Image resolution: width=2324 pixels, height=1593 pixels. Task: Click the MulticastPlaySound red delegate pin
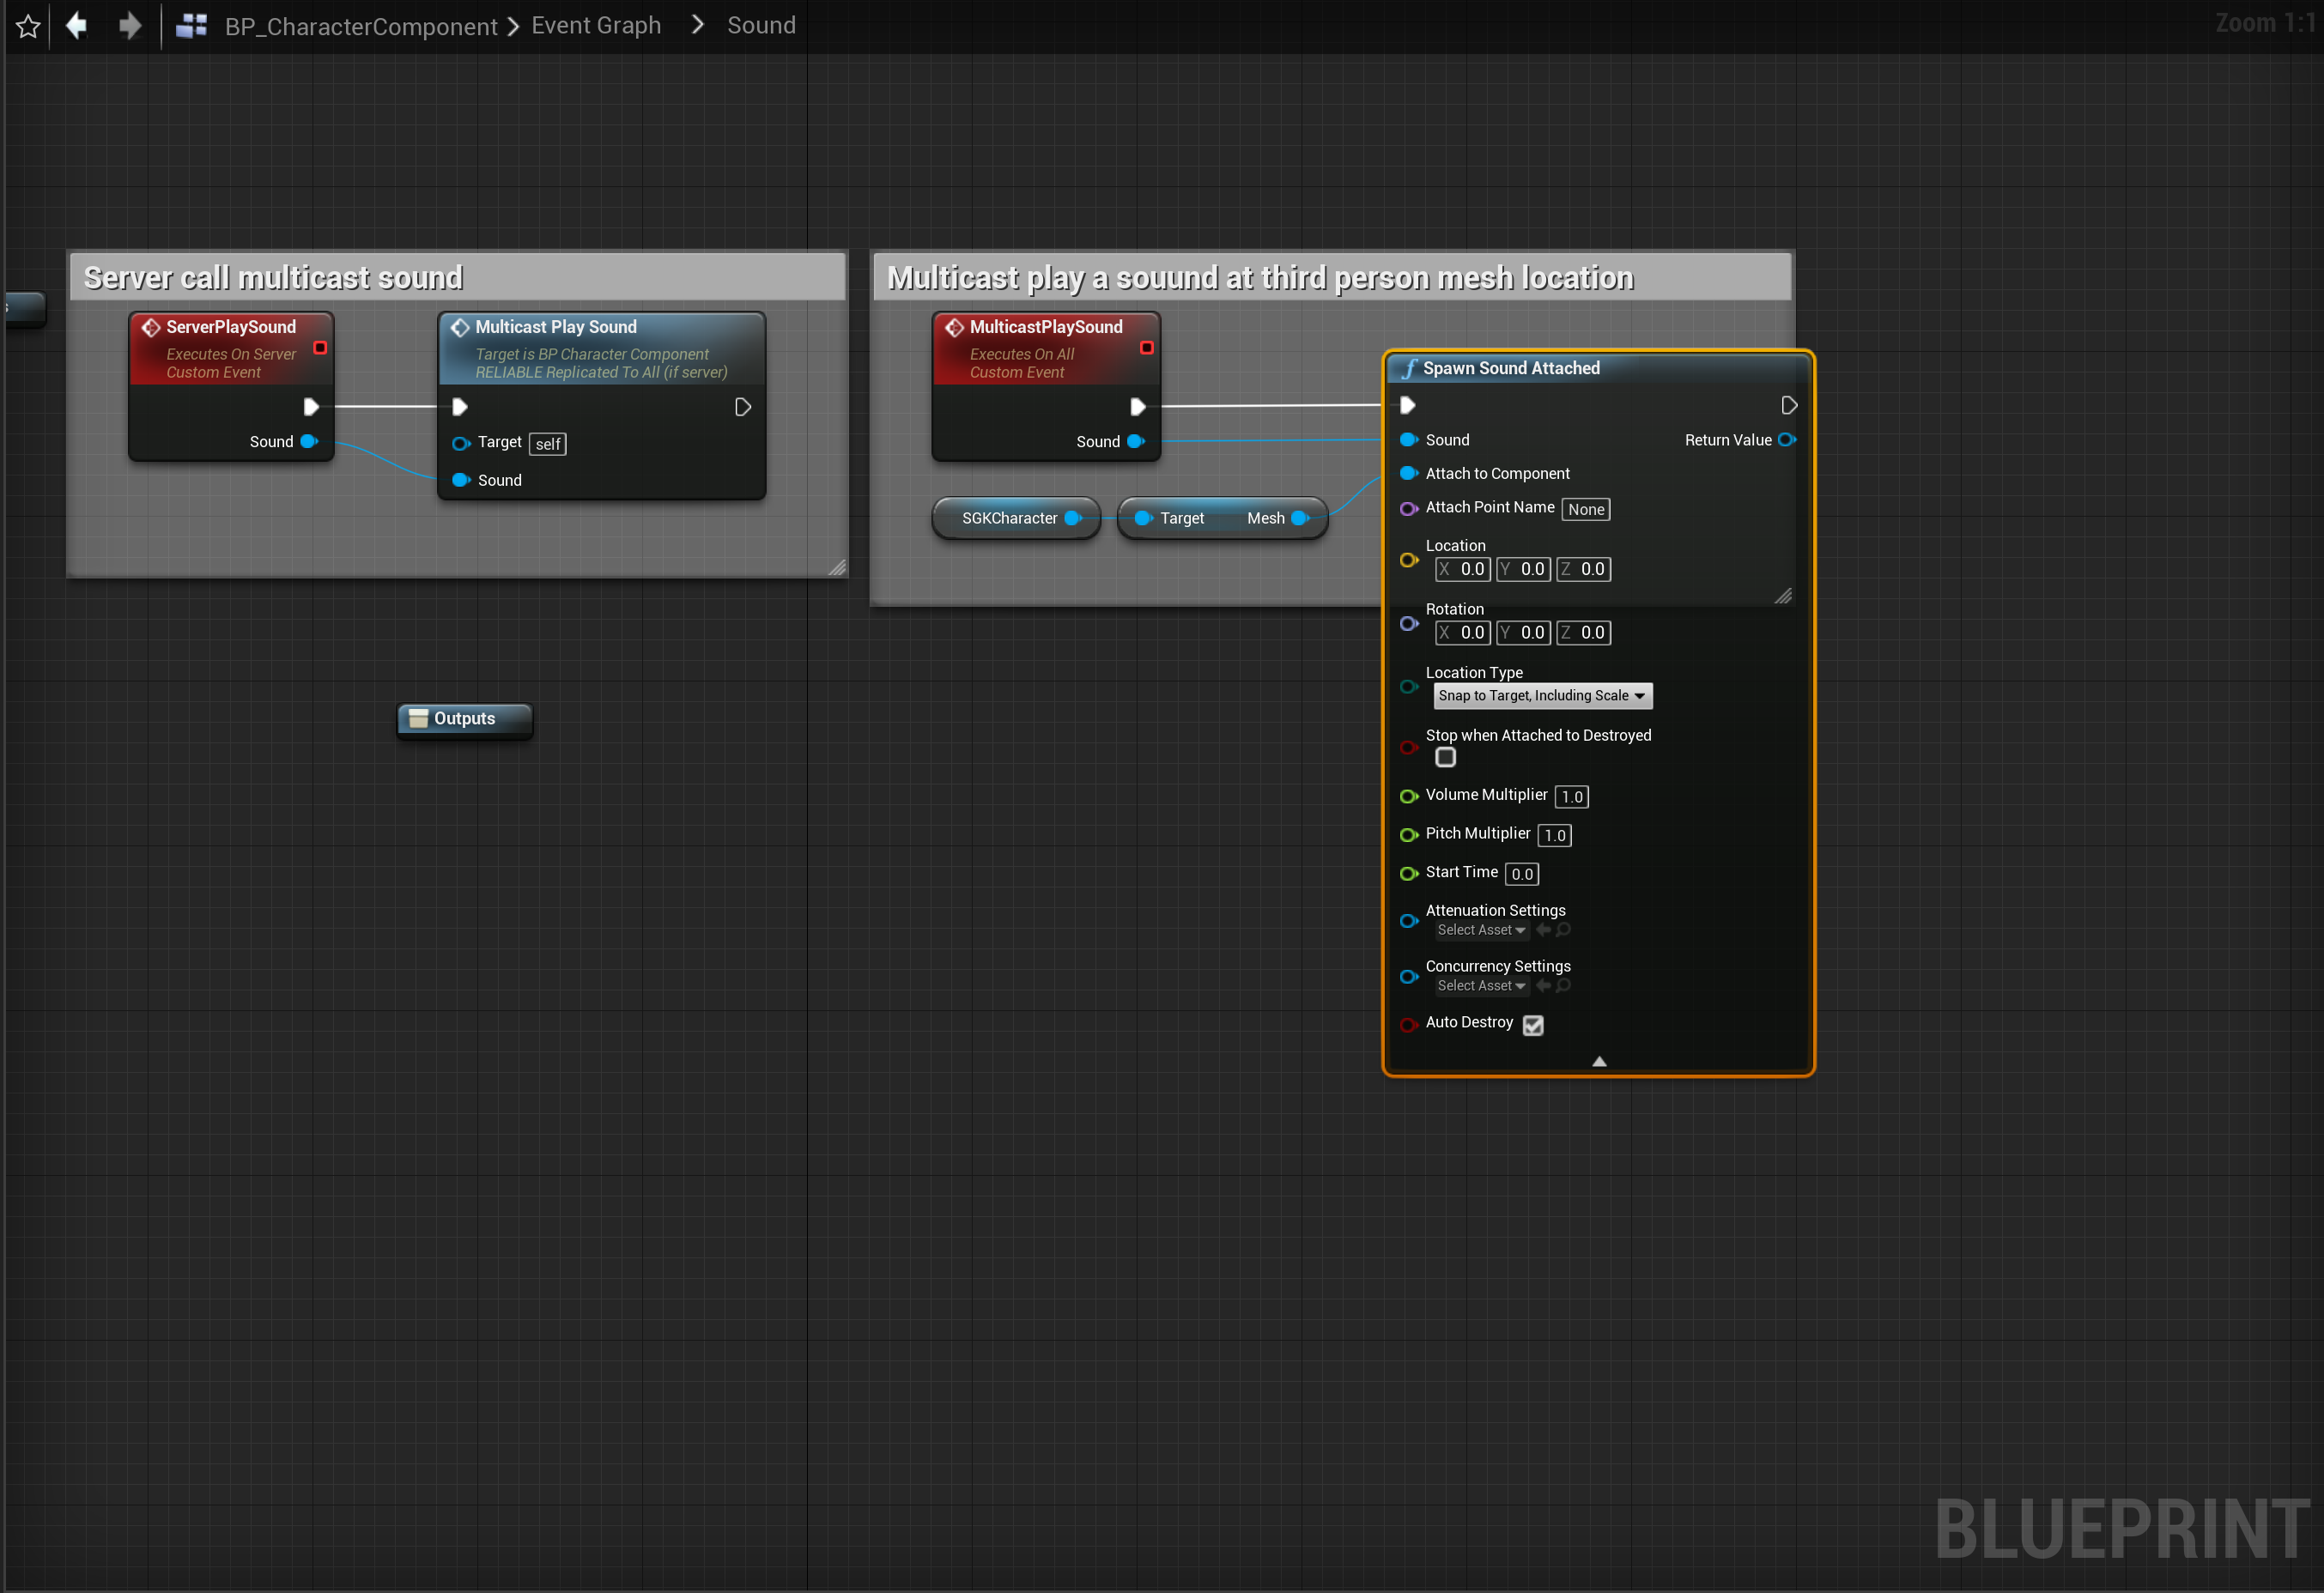coord(1147,348)
